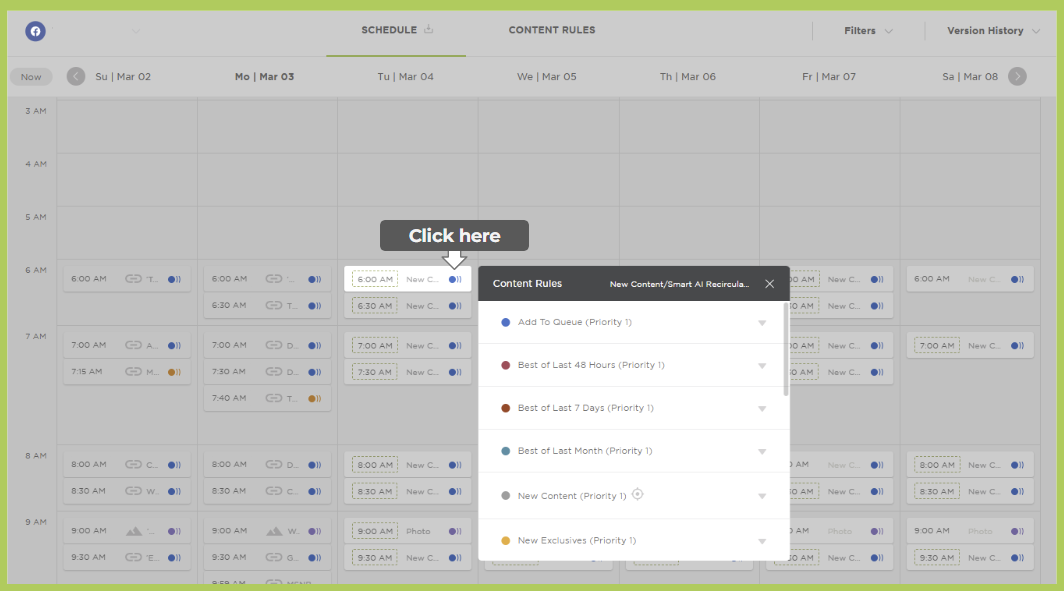Click orange rule indicator on Monday 7:40 AM

tap(314, 398)
